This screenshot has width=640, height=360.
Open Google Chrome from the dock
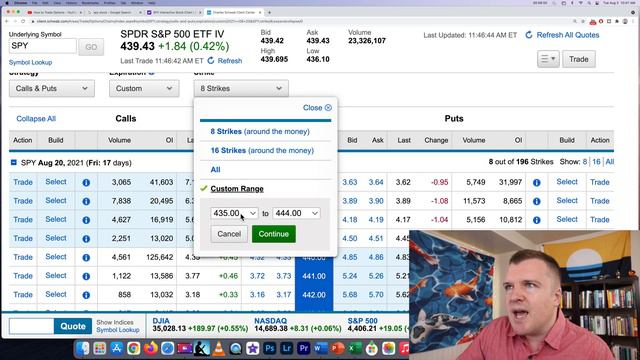[x=133, y=348]
